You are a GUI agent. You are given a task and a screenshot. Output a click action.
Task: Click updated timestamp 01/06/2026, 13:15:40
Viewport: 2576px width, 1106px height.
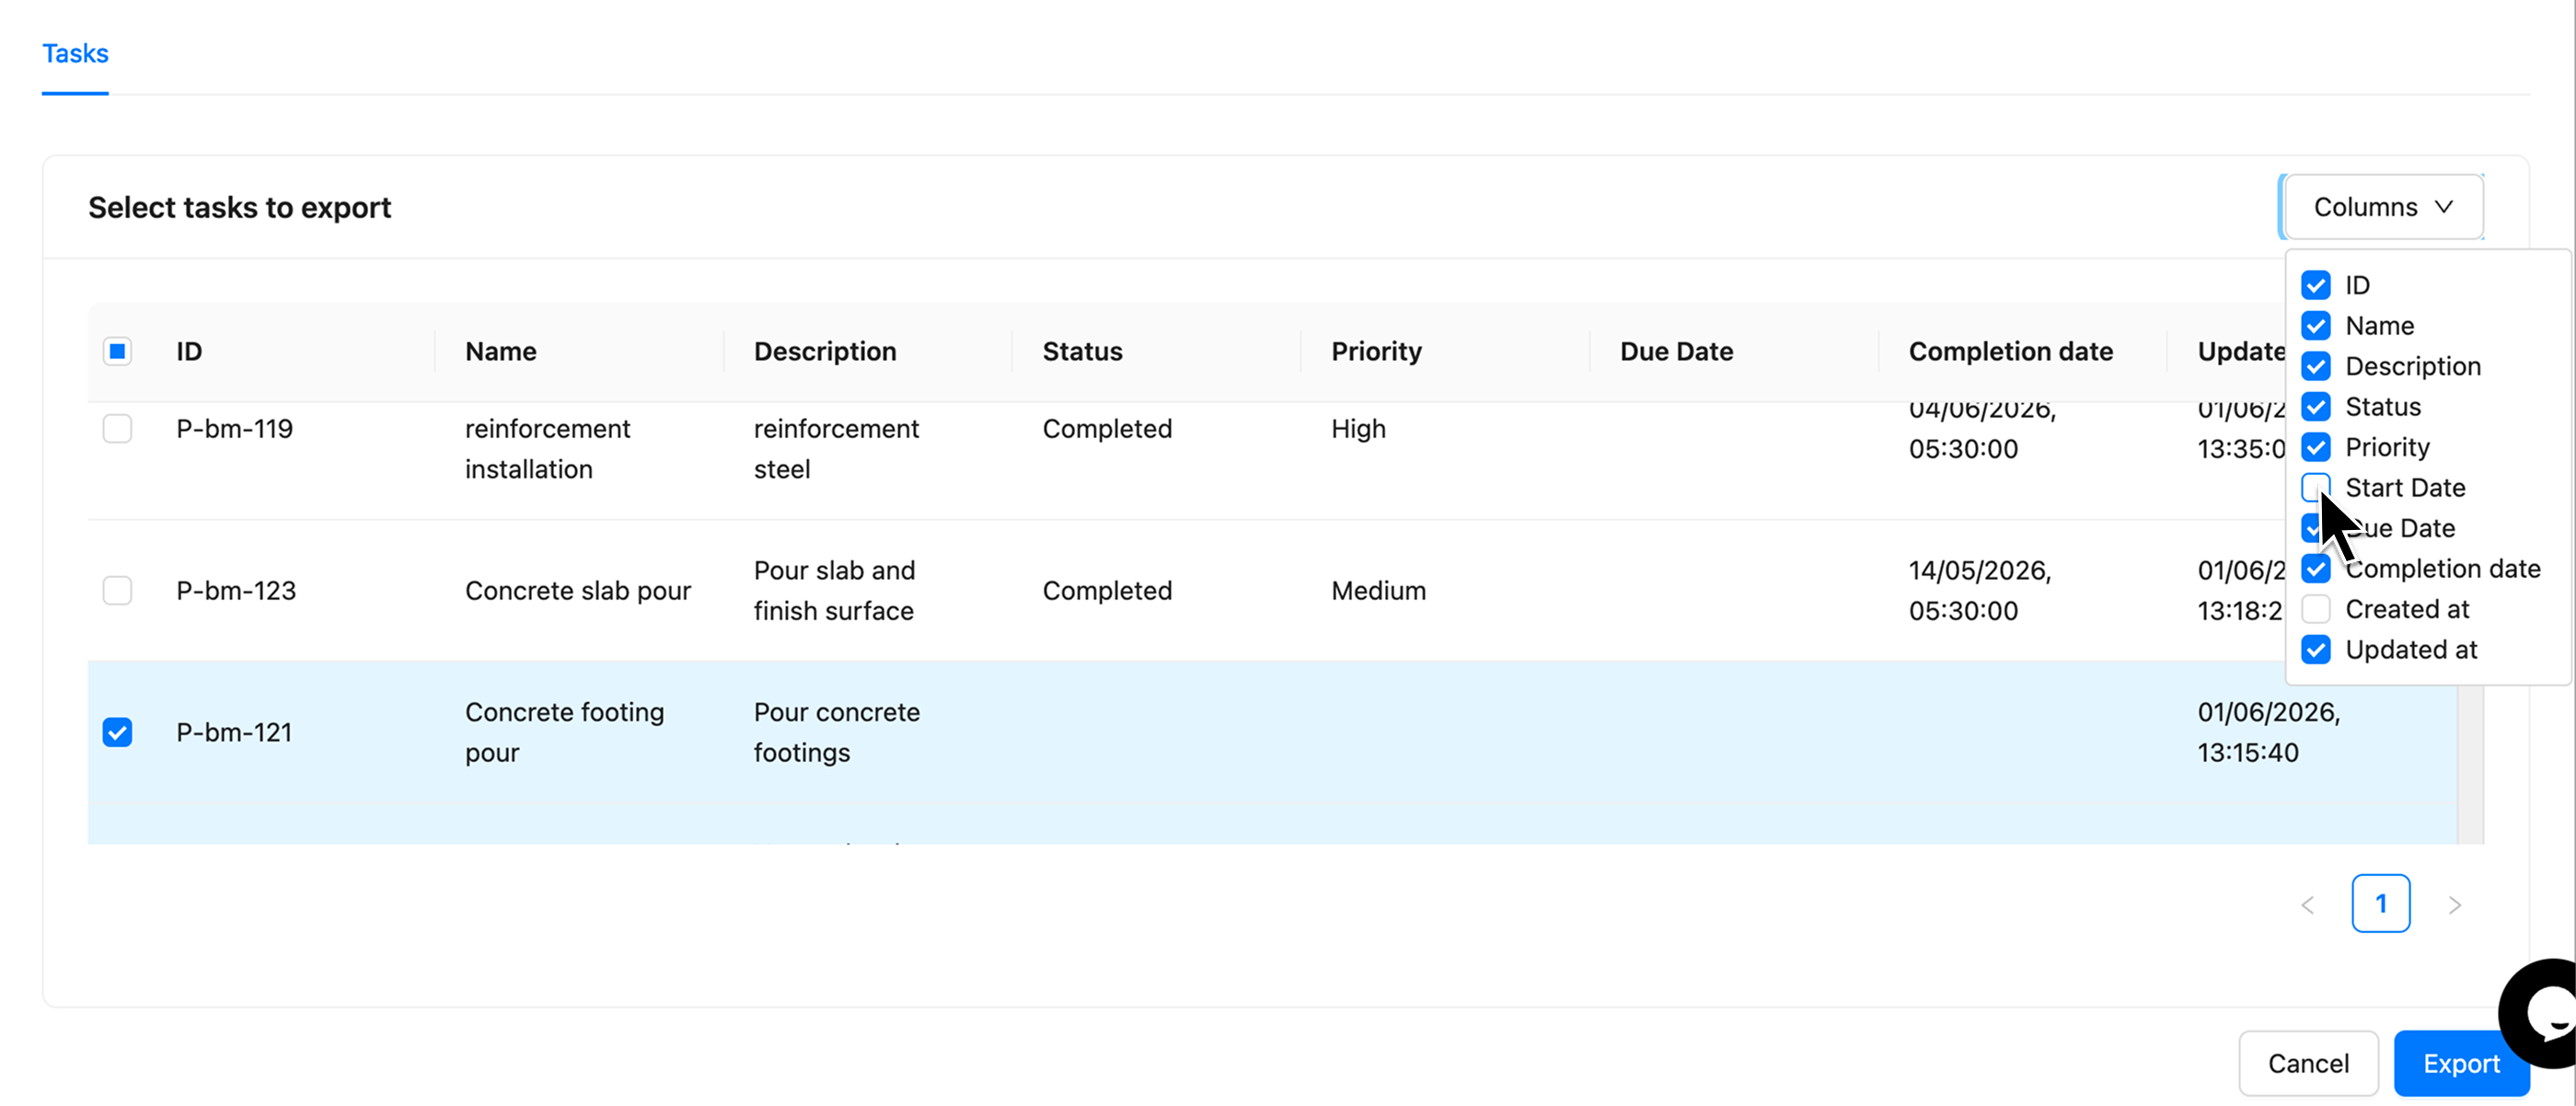click(2268, 732)
